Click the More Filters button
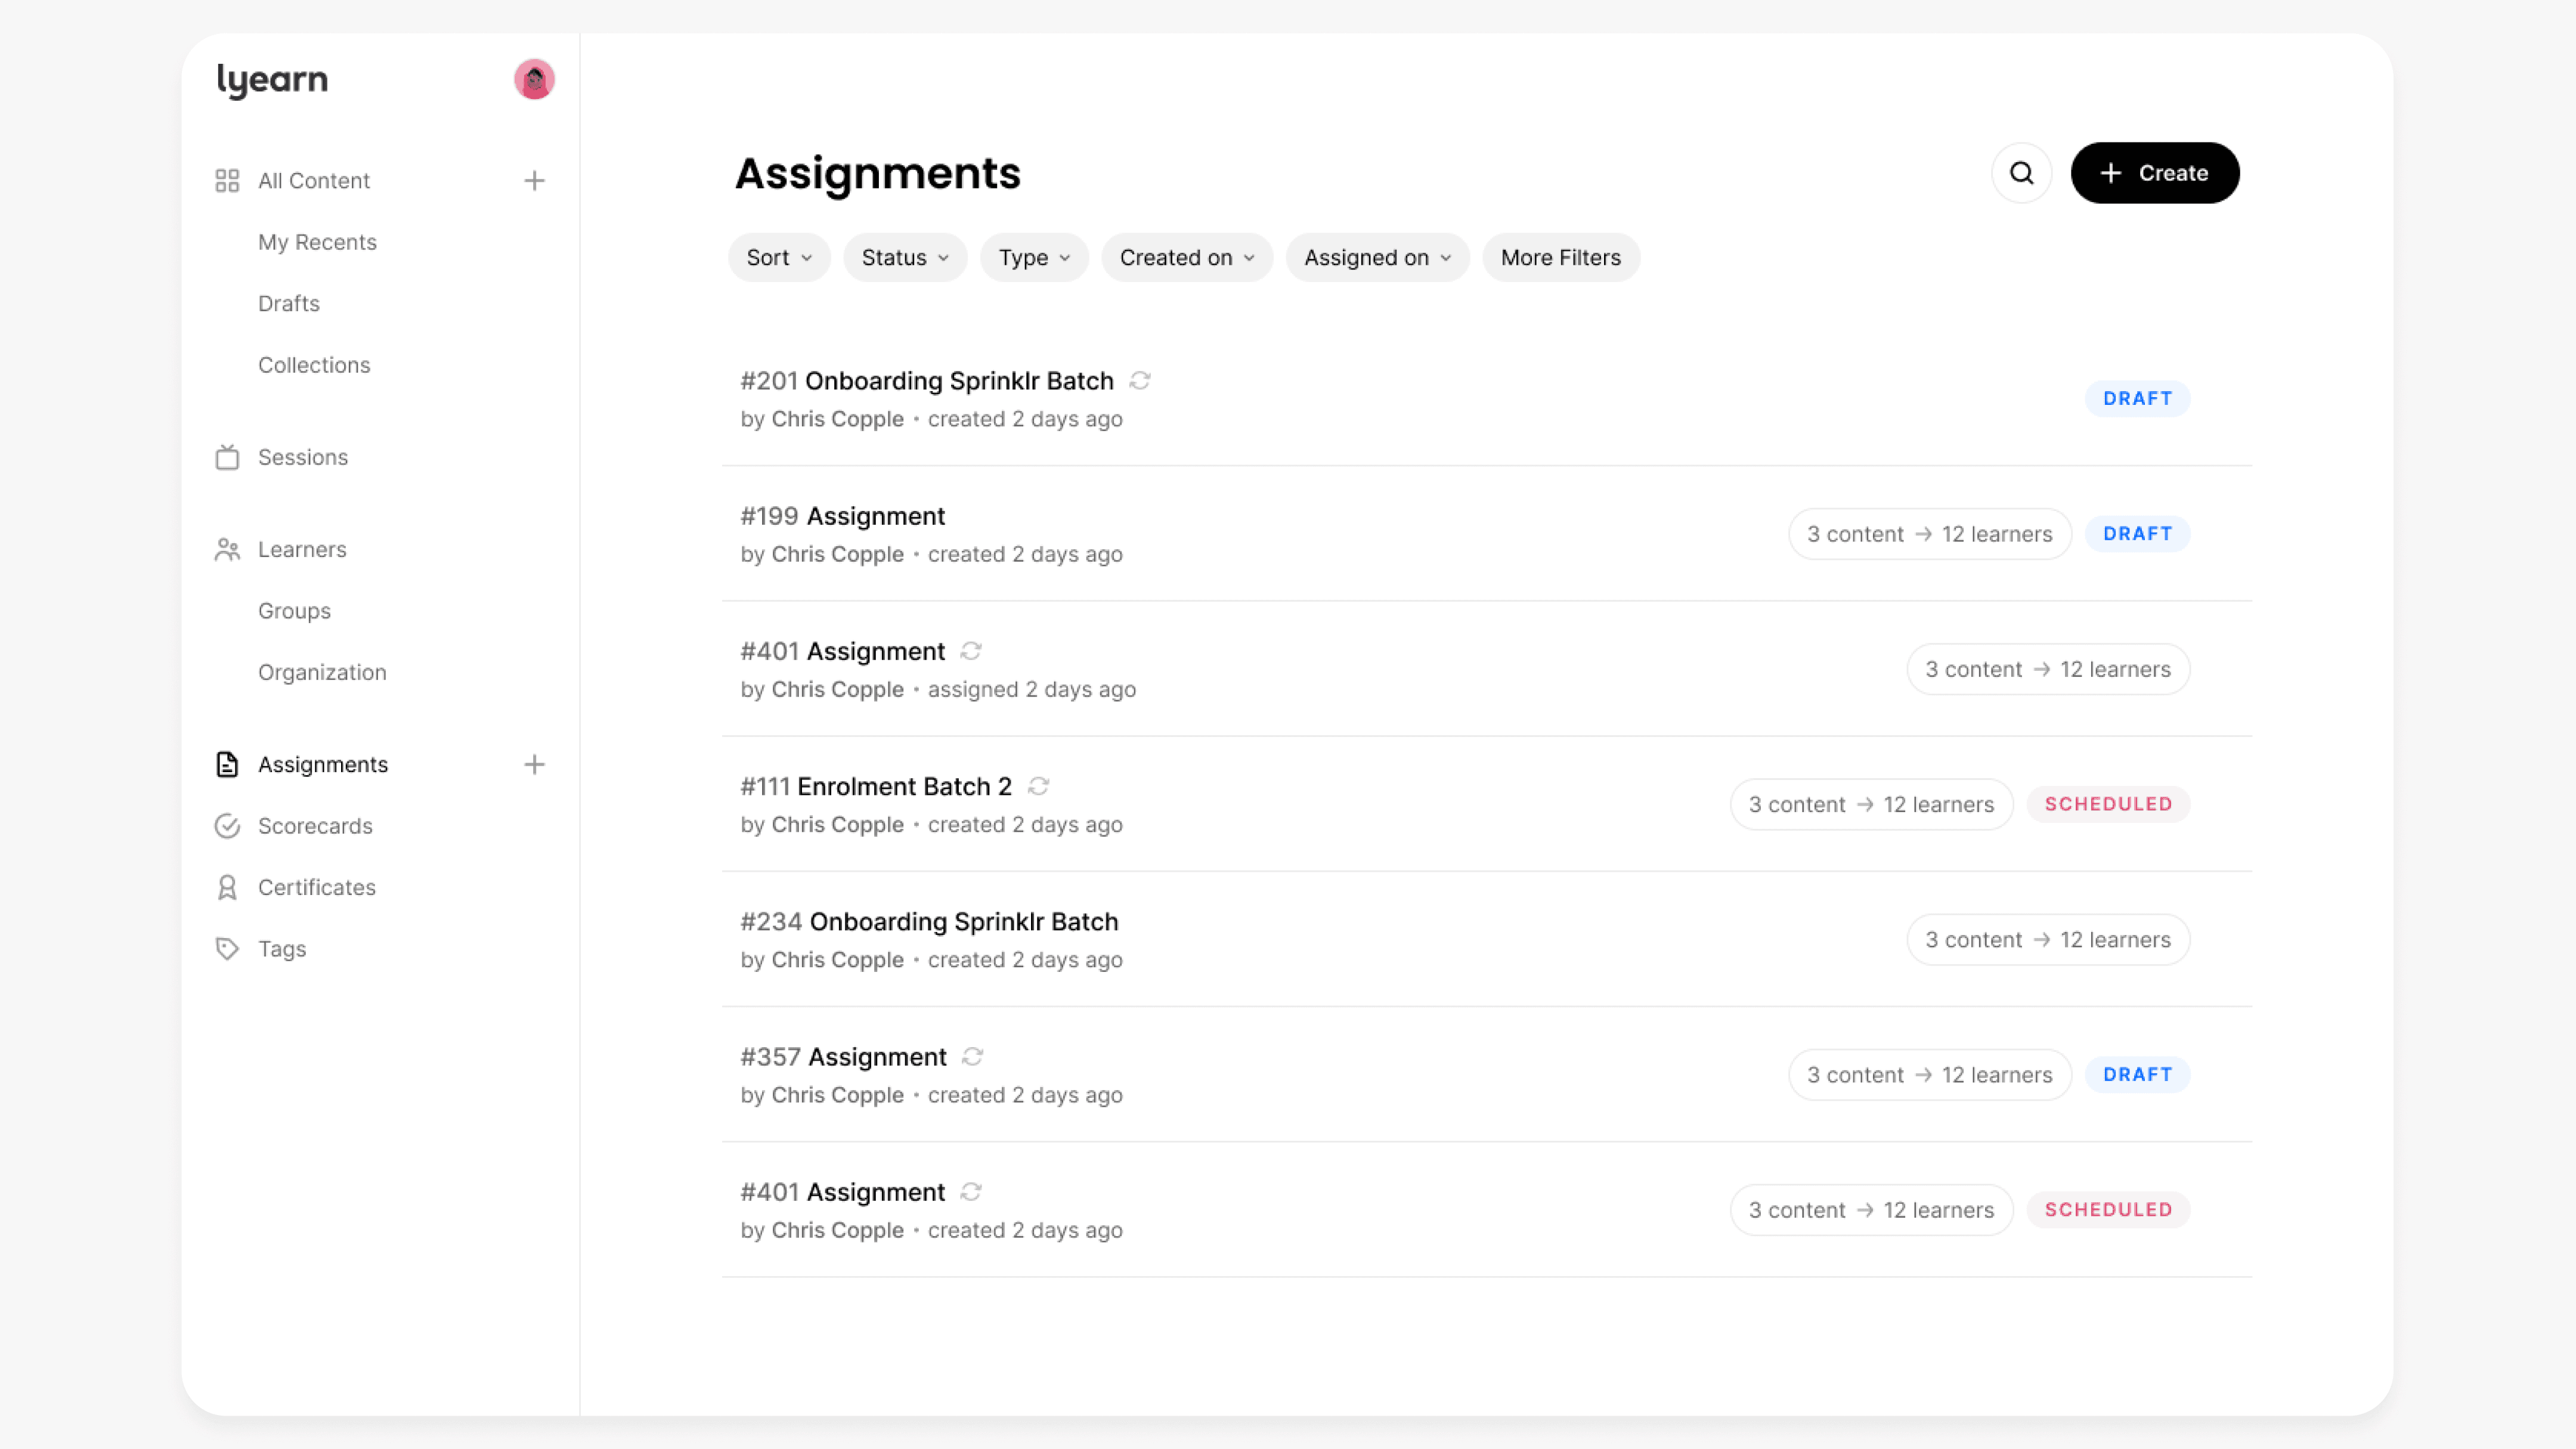Screen dimensions: 2576x1449 coord(1560,258)
